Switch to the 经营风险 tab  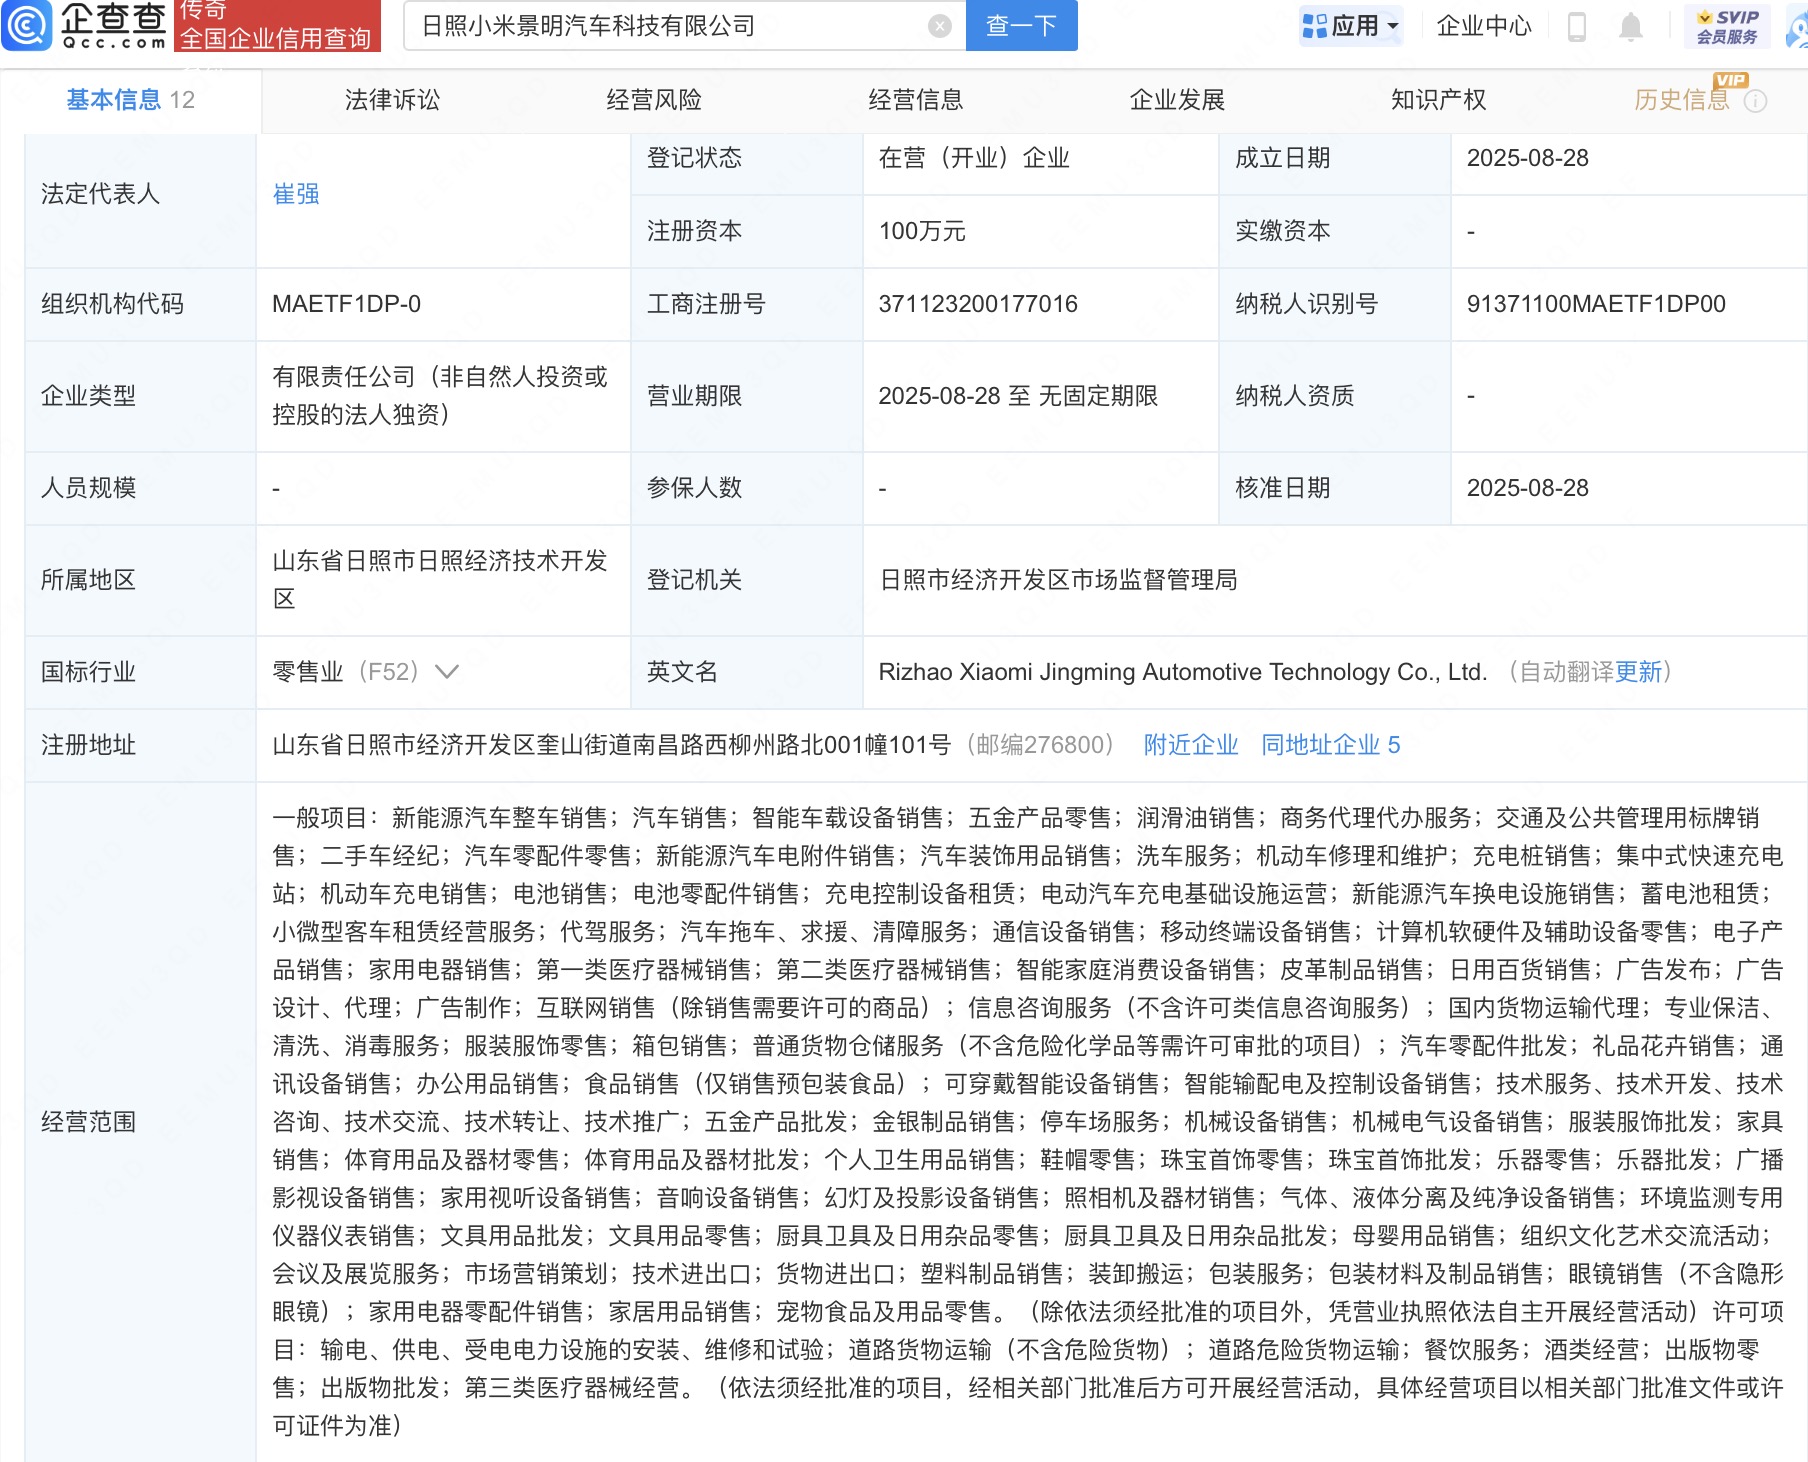tap(654, 100)
